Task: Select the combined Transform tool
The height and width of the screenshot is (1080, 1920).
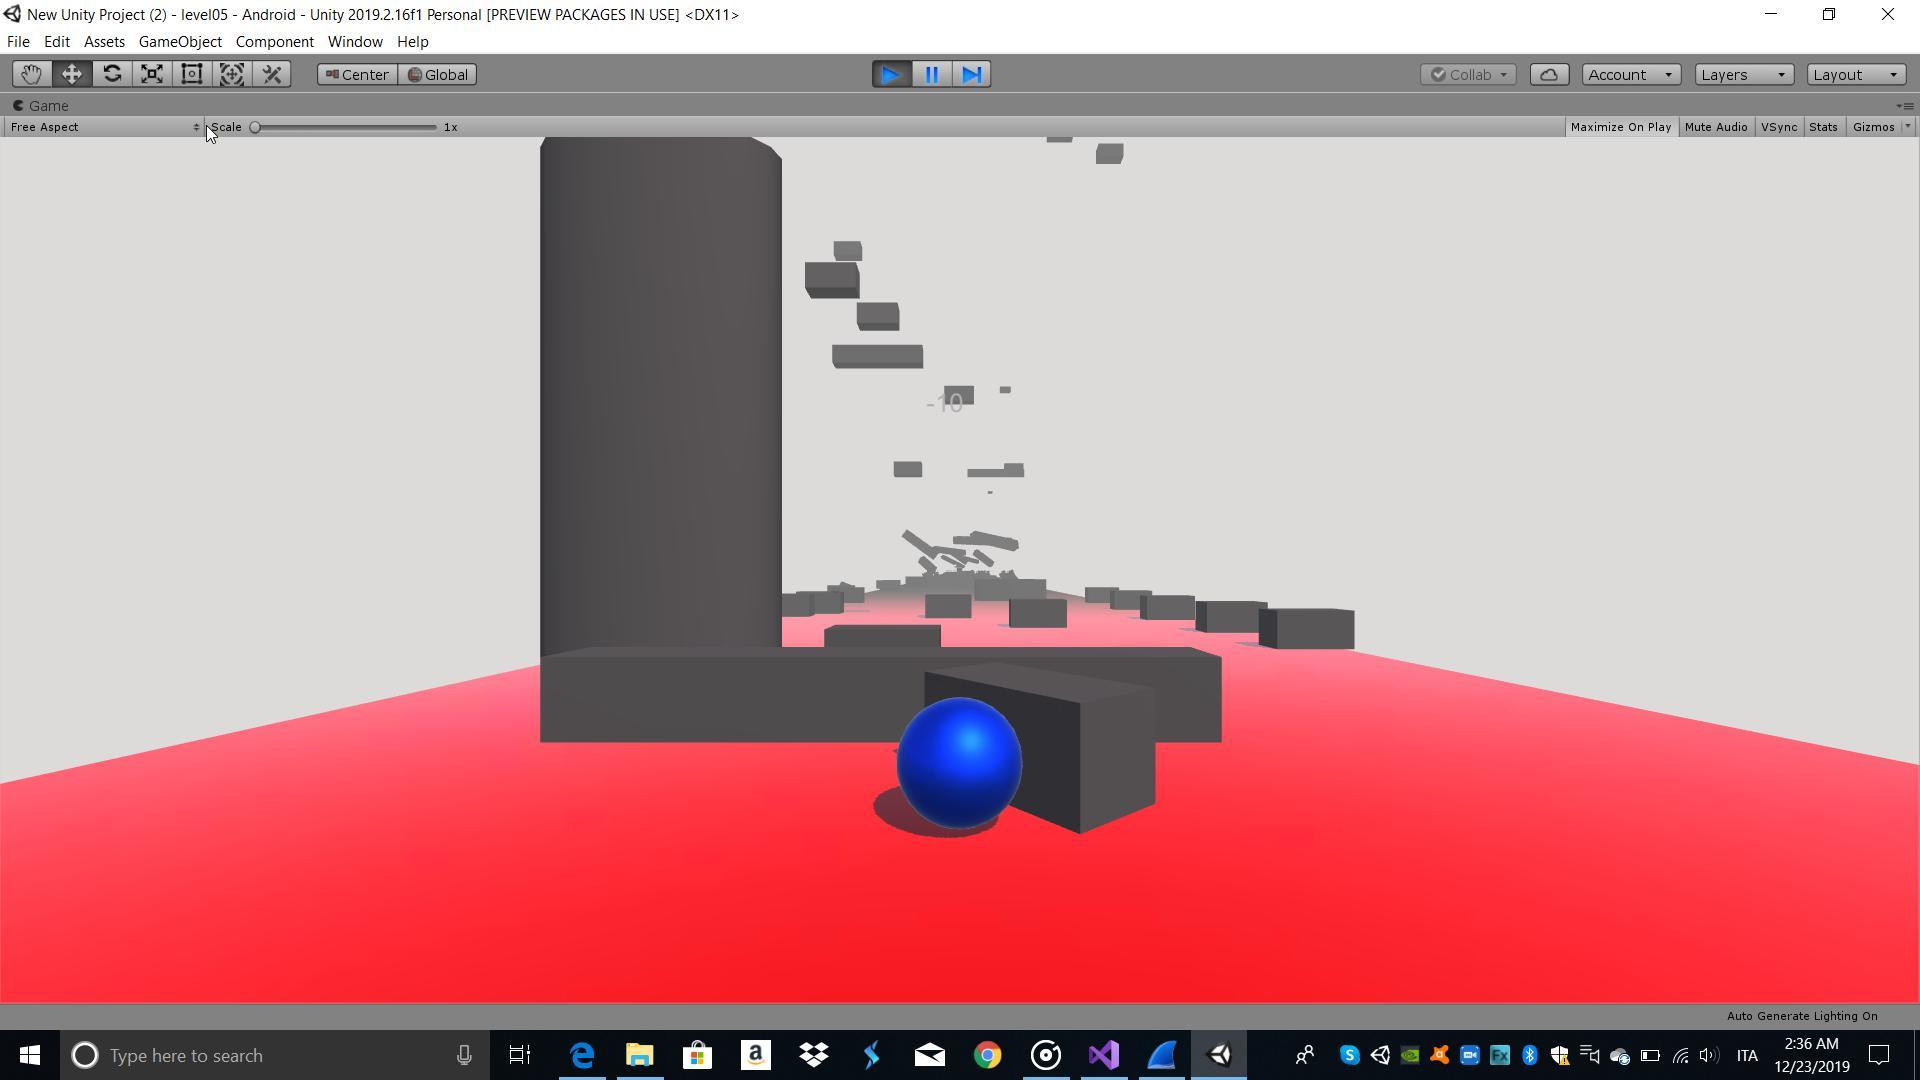Action: coord(231,74)
